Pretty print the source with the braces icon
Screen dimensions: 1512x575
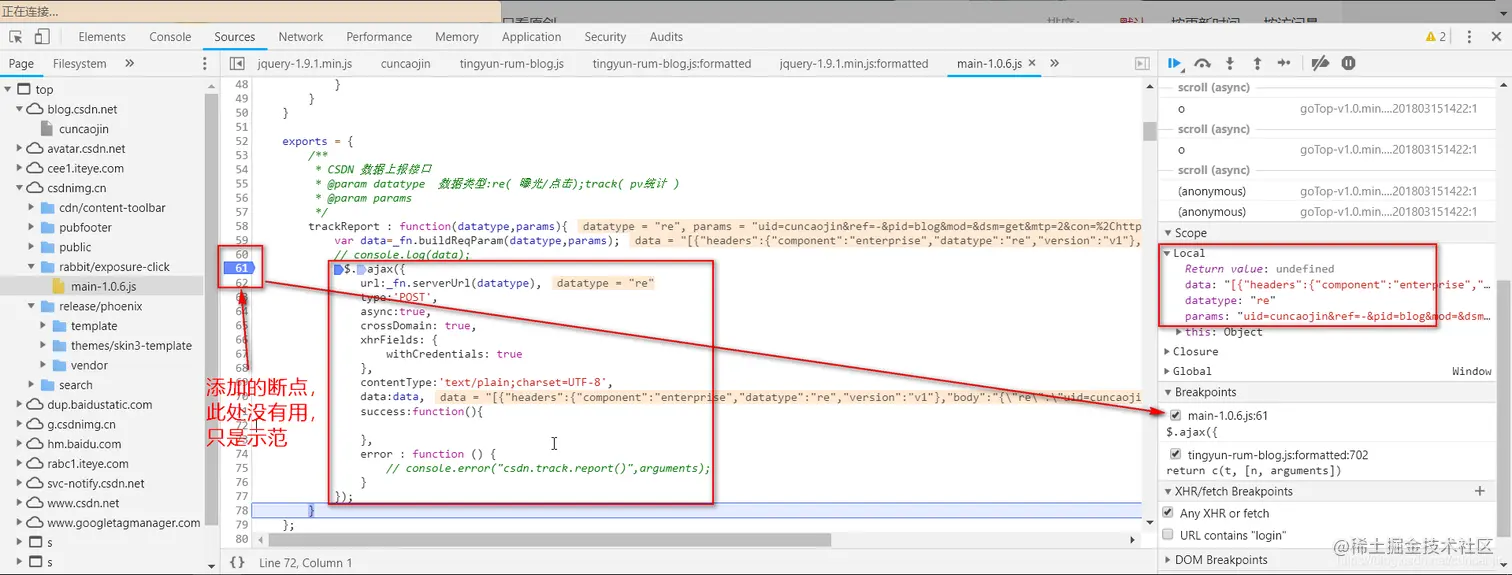[237, 563]
